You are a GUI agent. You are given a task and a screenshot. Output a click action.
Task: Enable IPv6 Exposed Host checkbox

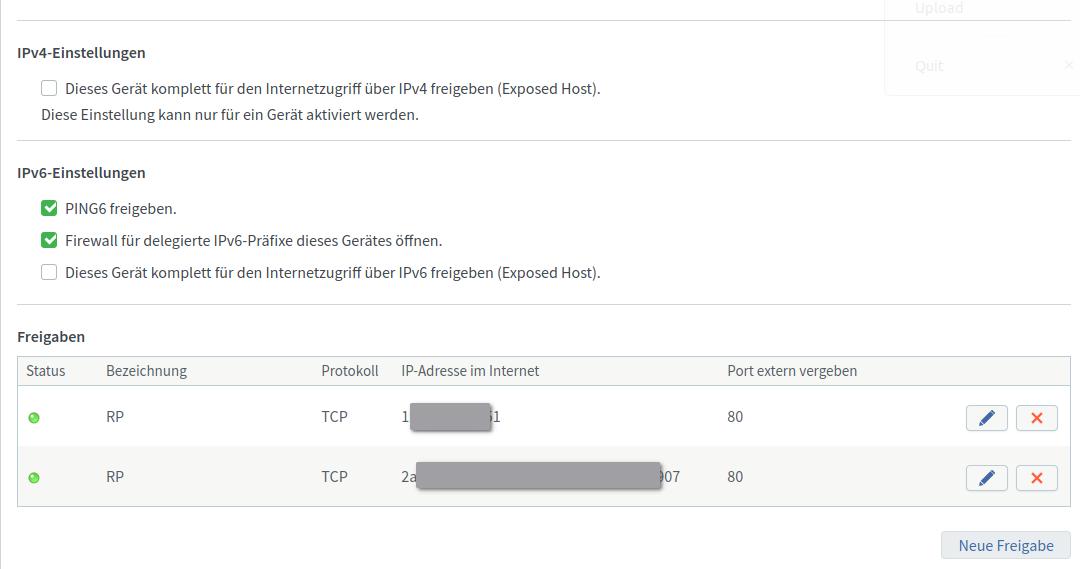49,273
